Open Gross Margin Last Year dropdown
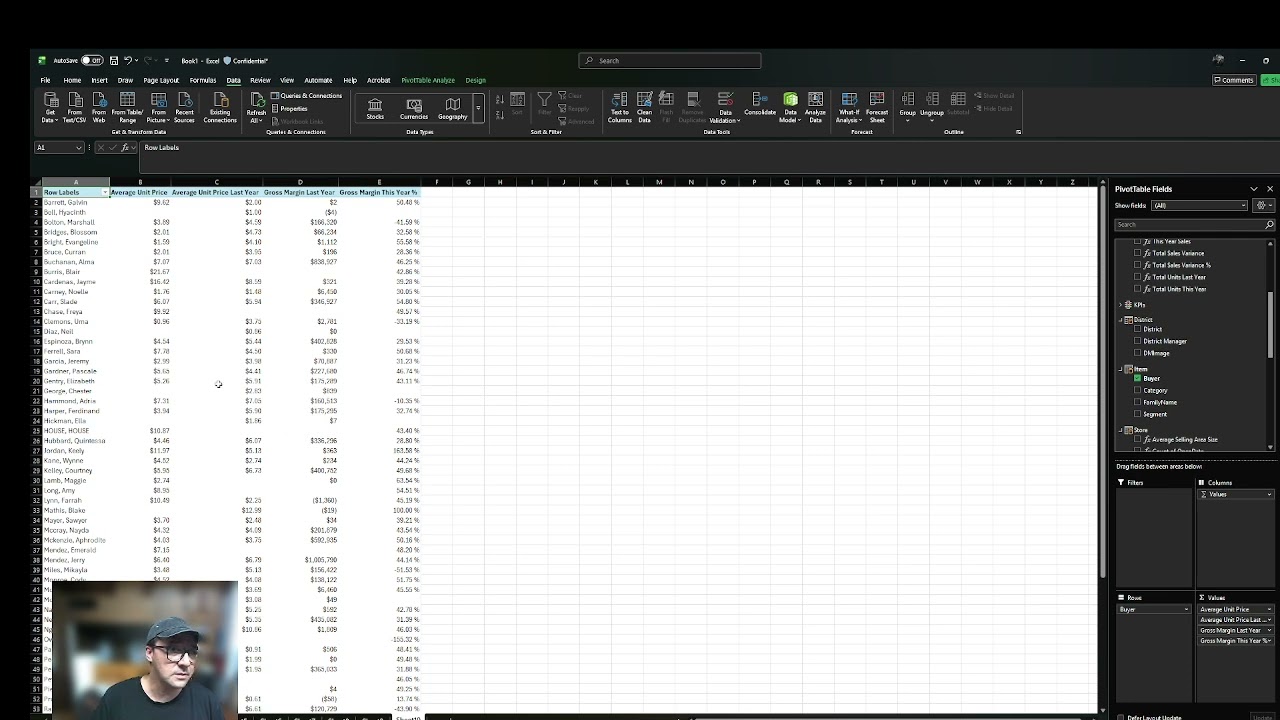Viewport: 1280px width, 720px height. click(1269, 630)
